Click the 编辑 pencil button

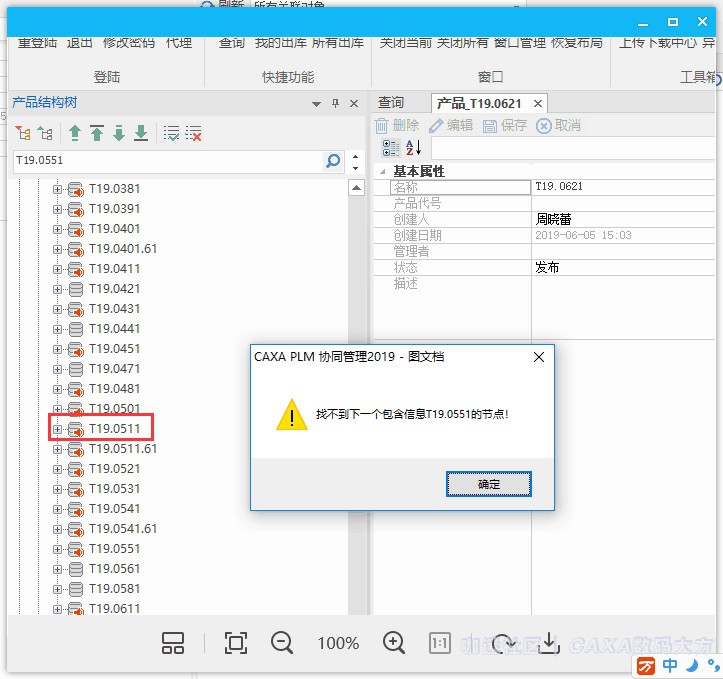(451, 125)
